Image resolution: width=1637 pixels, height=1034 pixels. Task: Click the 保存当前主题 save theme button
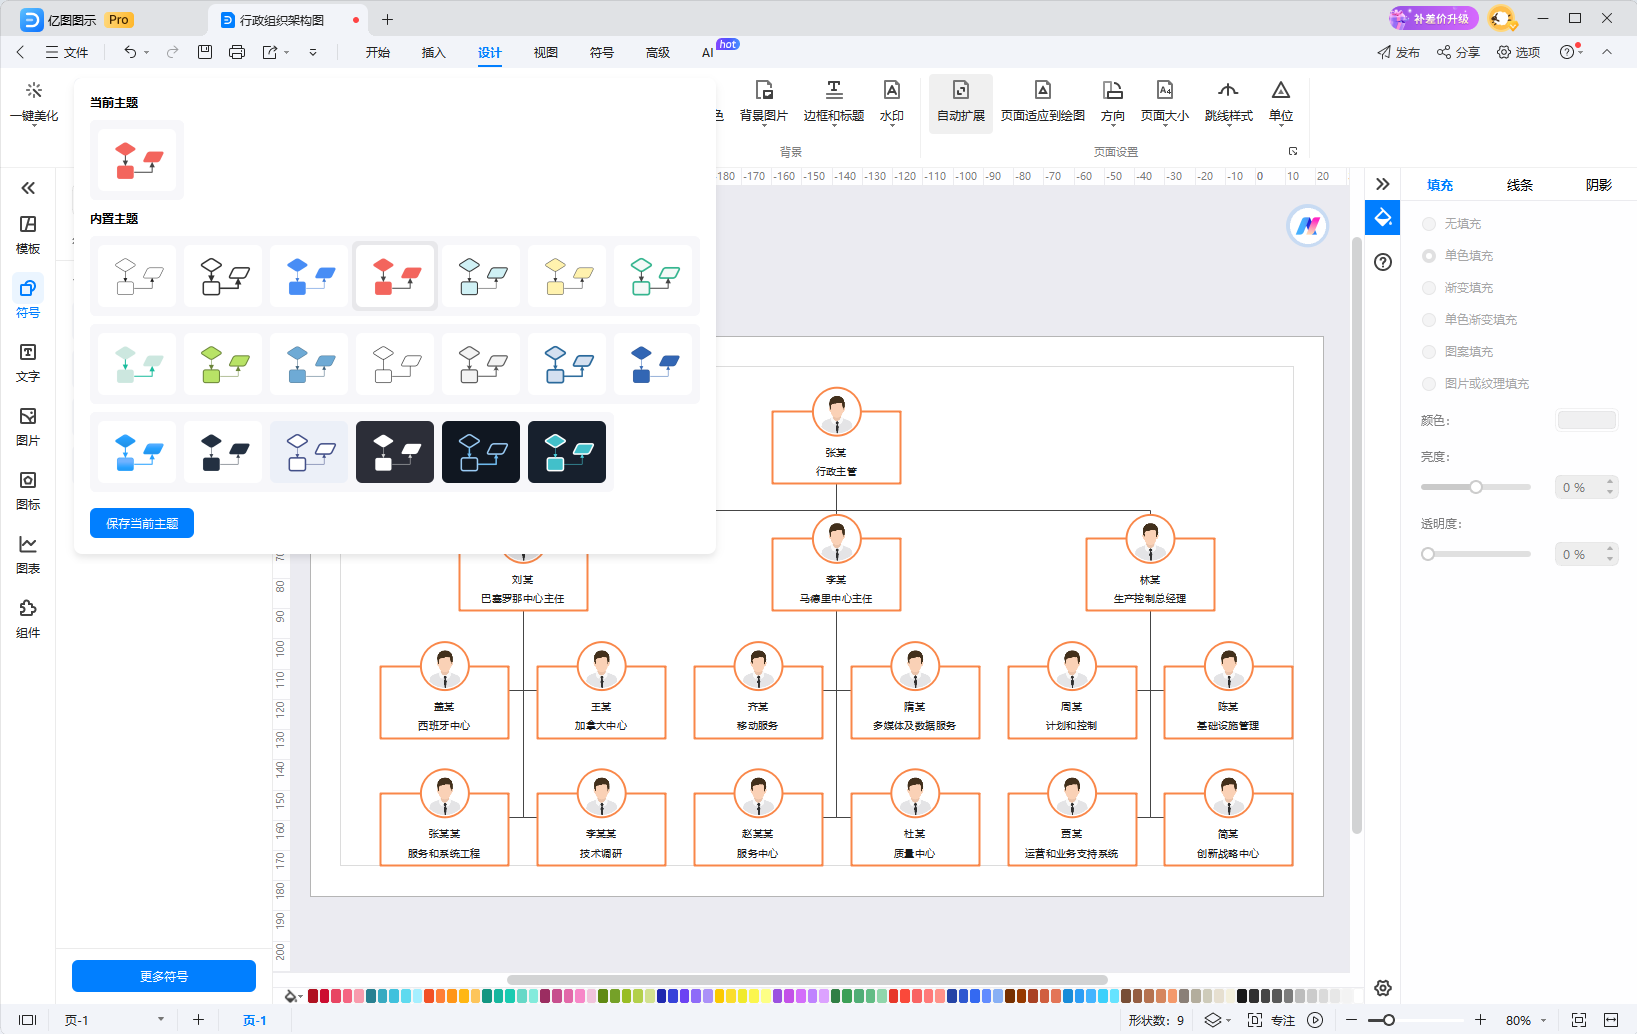pyautogui.click(x=142, y=523)
